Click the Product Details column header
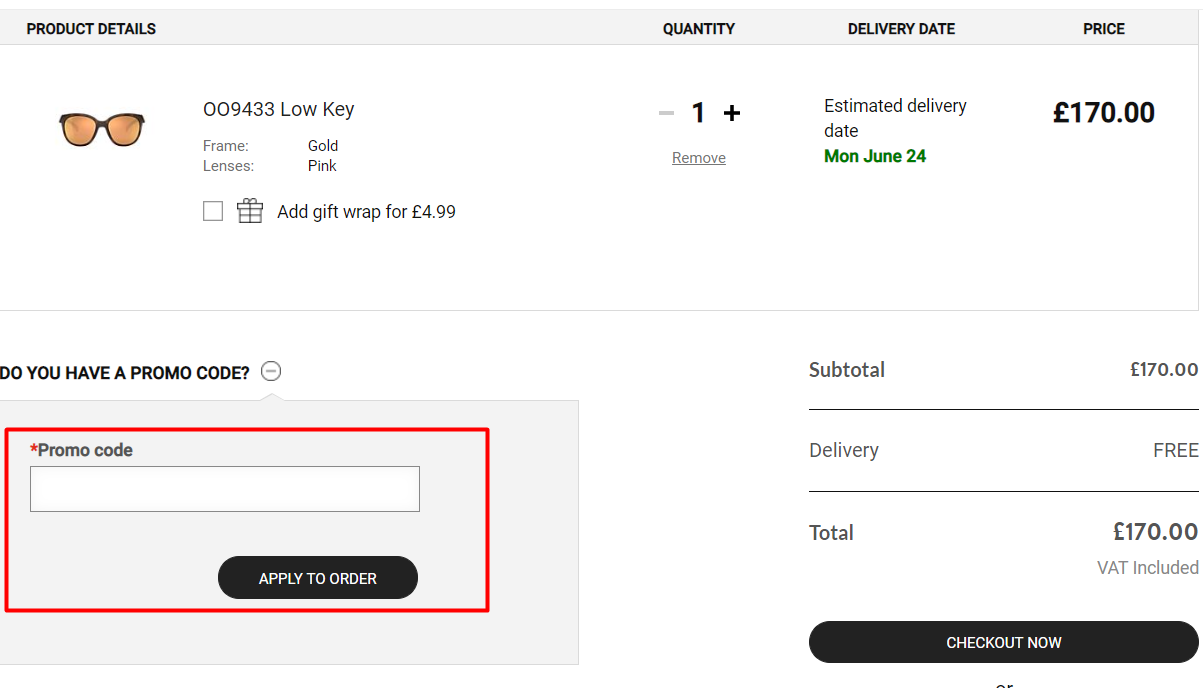The image size is (1203, 688). (x=91, y=29)
